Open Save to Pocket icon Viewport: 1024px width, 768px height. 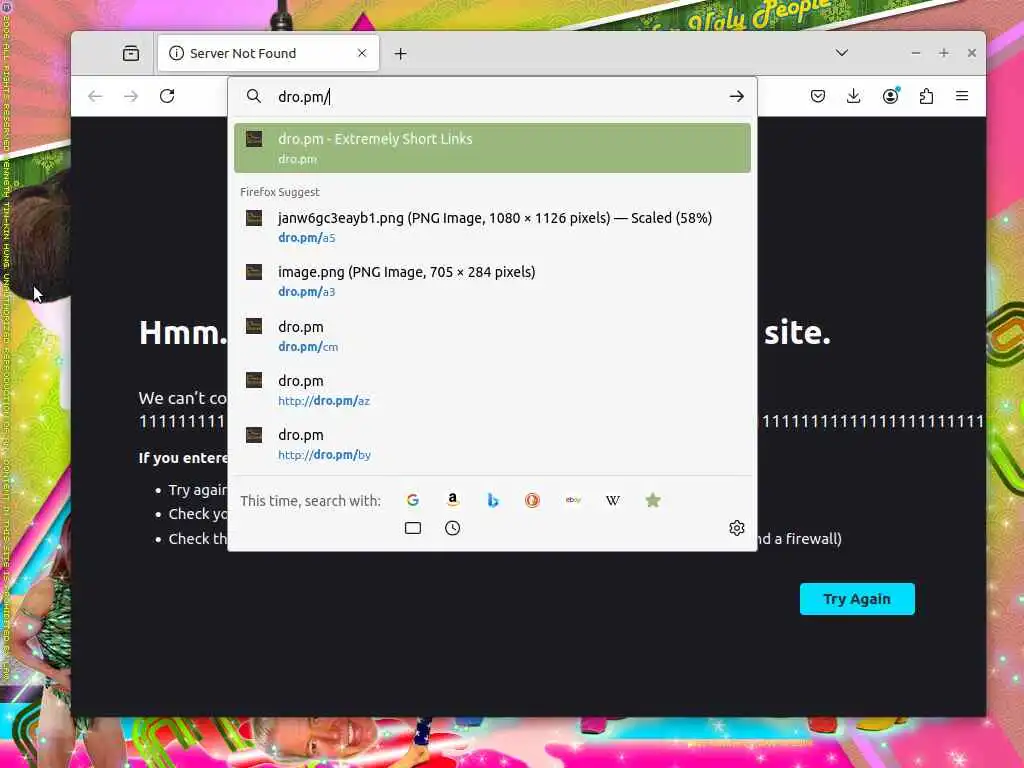(x=818, y=97)
